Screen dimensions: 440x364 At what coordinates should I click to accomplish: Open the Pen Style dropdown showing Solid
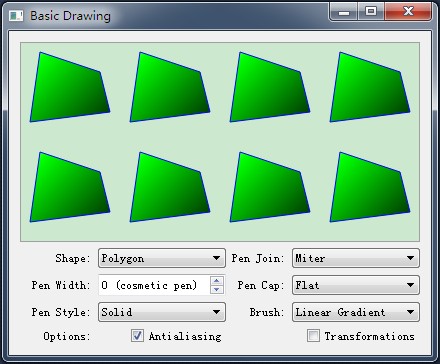162,312
